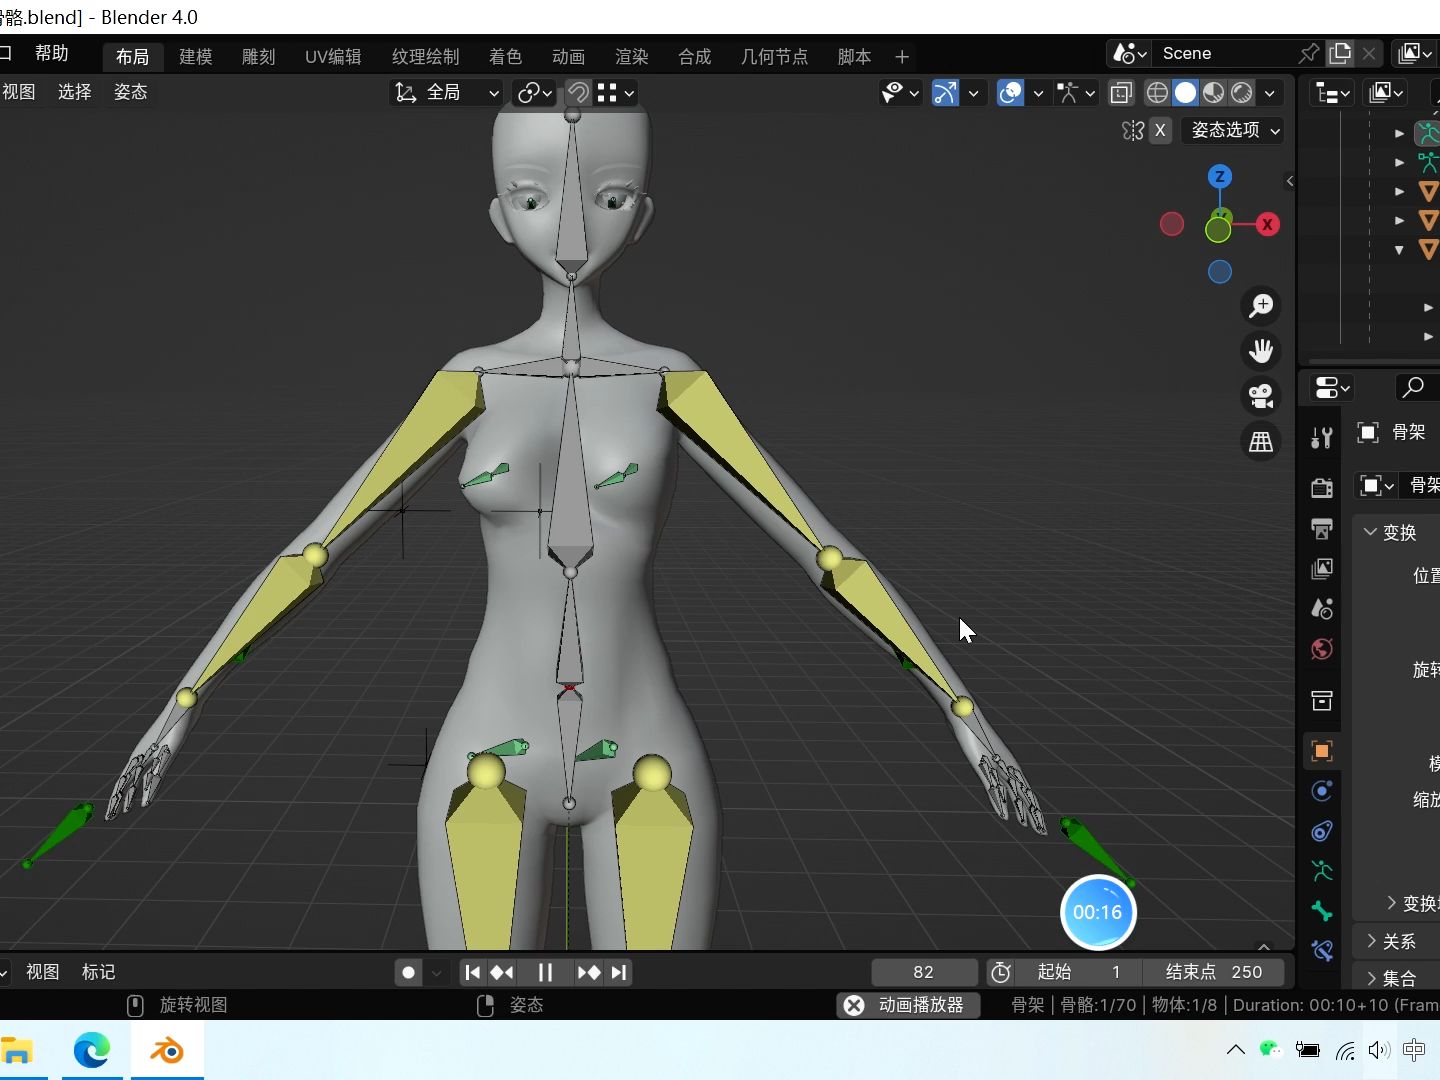The width and height of the screenshot is (1440, 1080).
Task: Create a new scene icon
Action: click(1340, 53)
